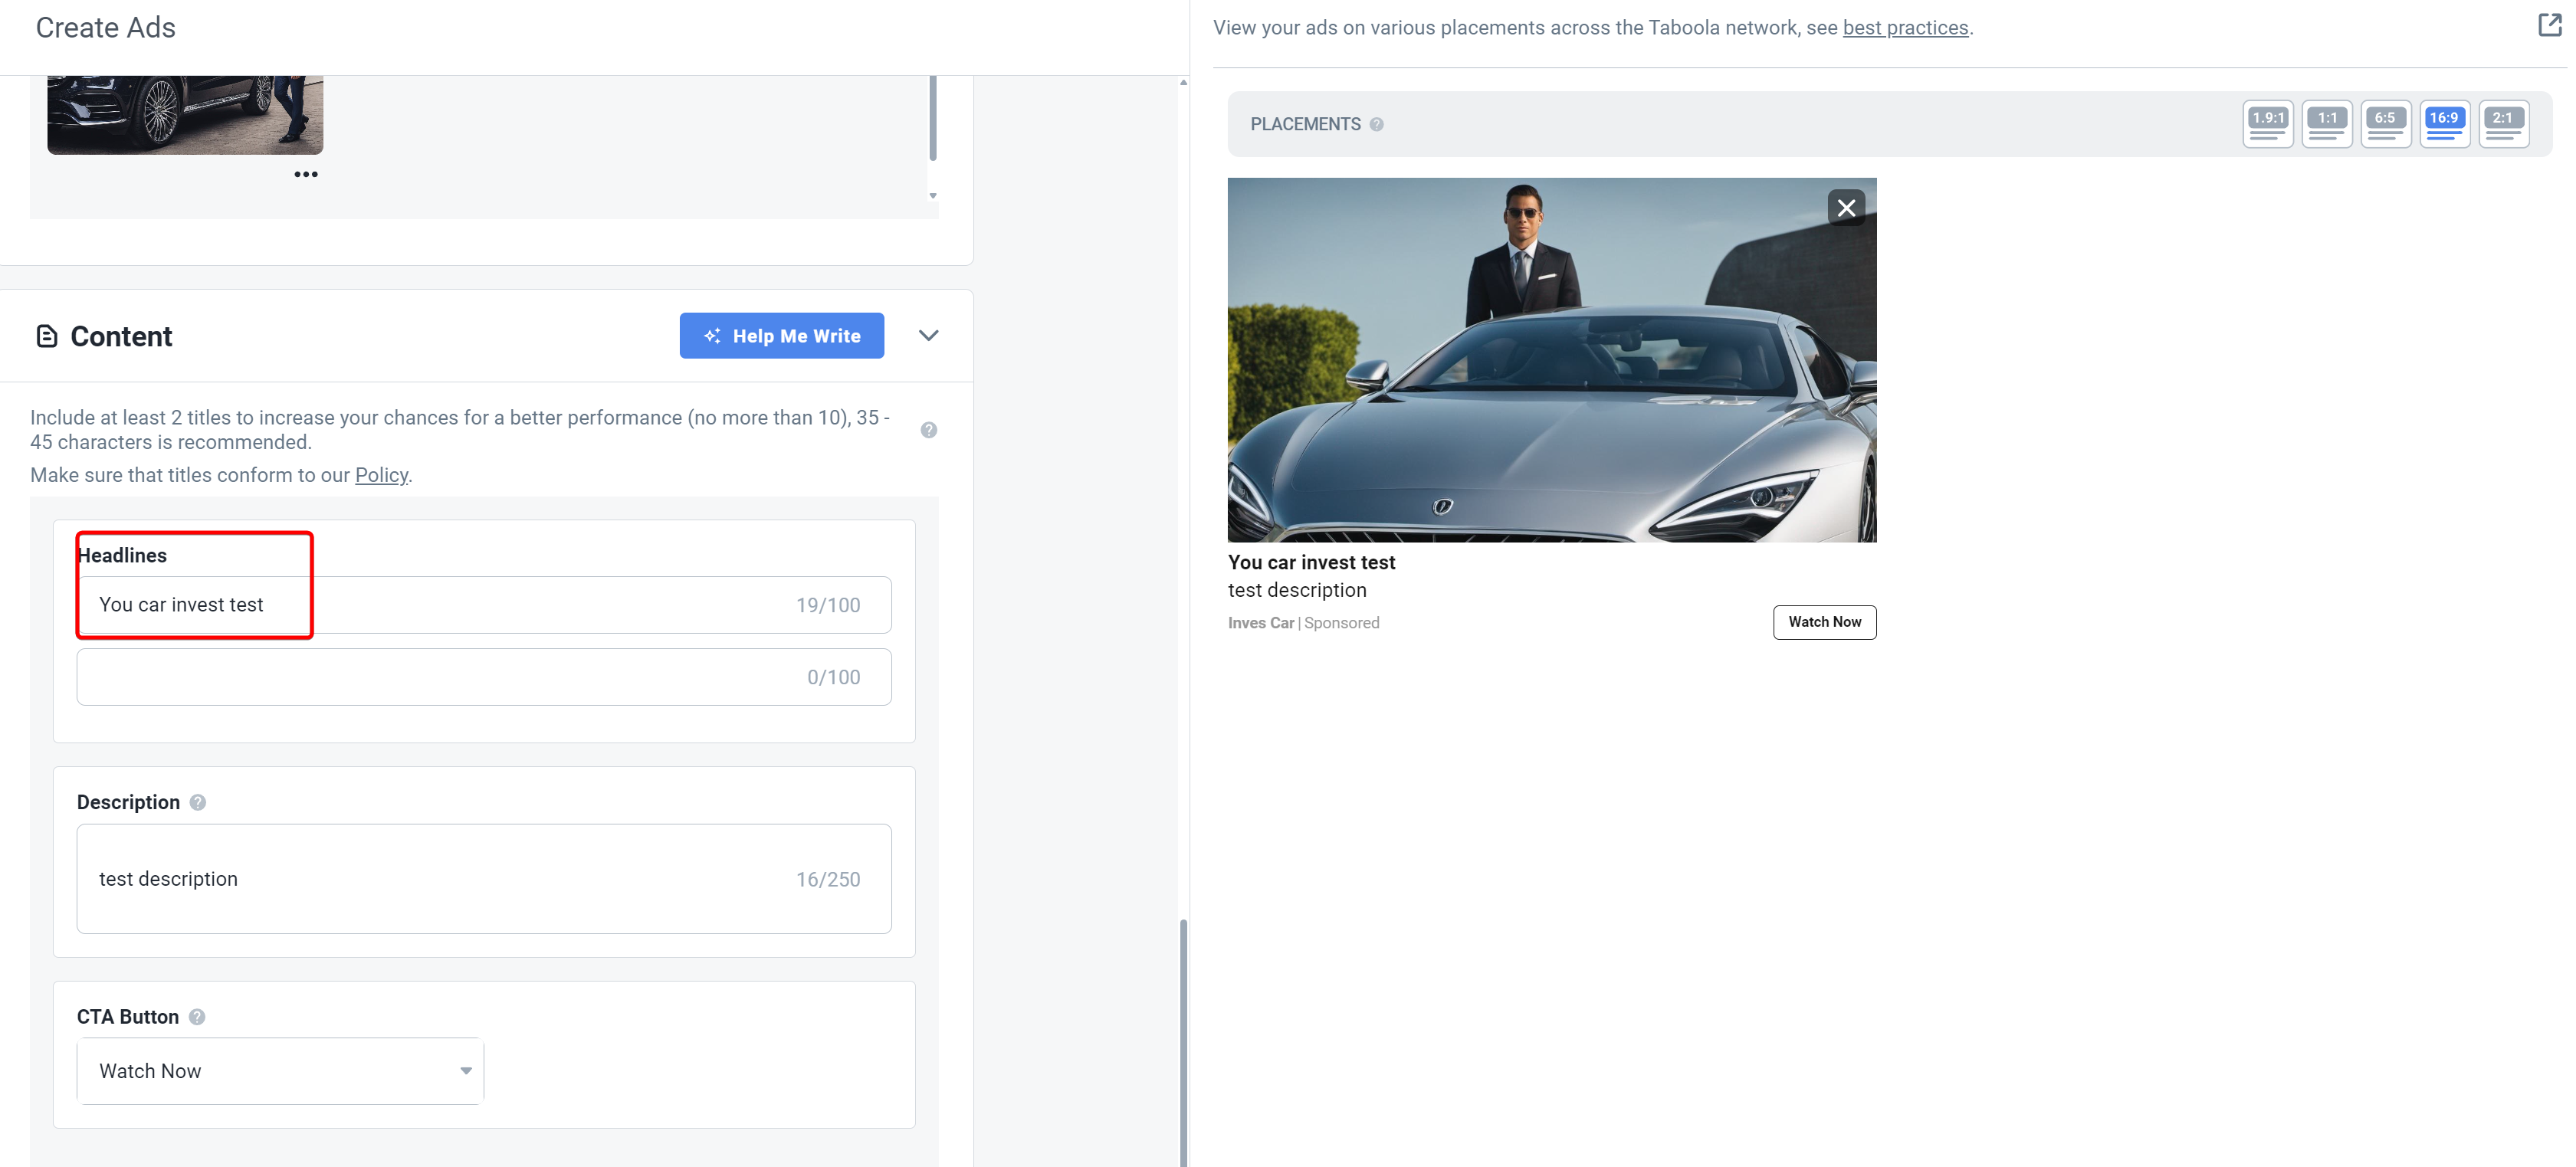Select the 6:5 placement ratio icon
Screen dimensions: 2576x1167
[x=2385, y=124]
